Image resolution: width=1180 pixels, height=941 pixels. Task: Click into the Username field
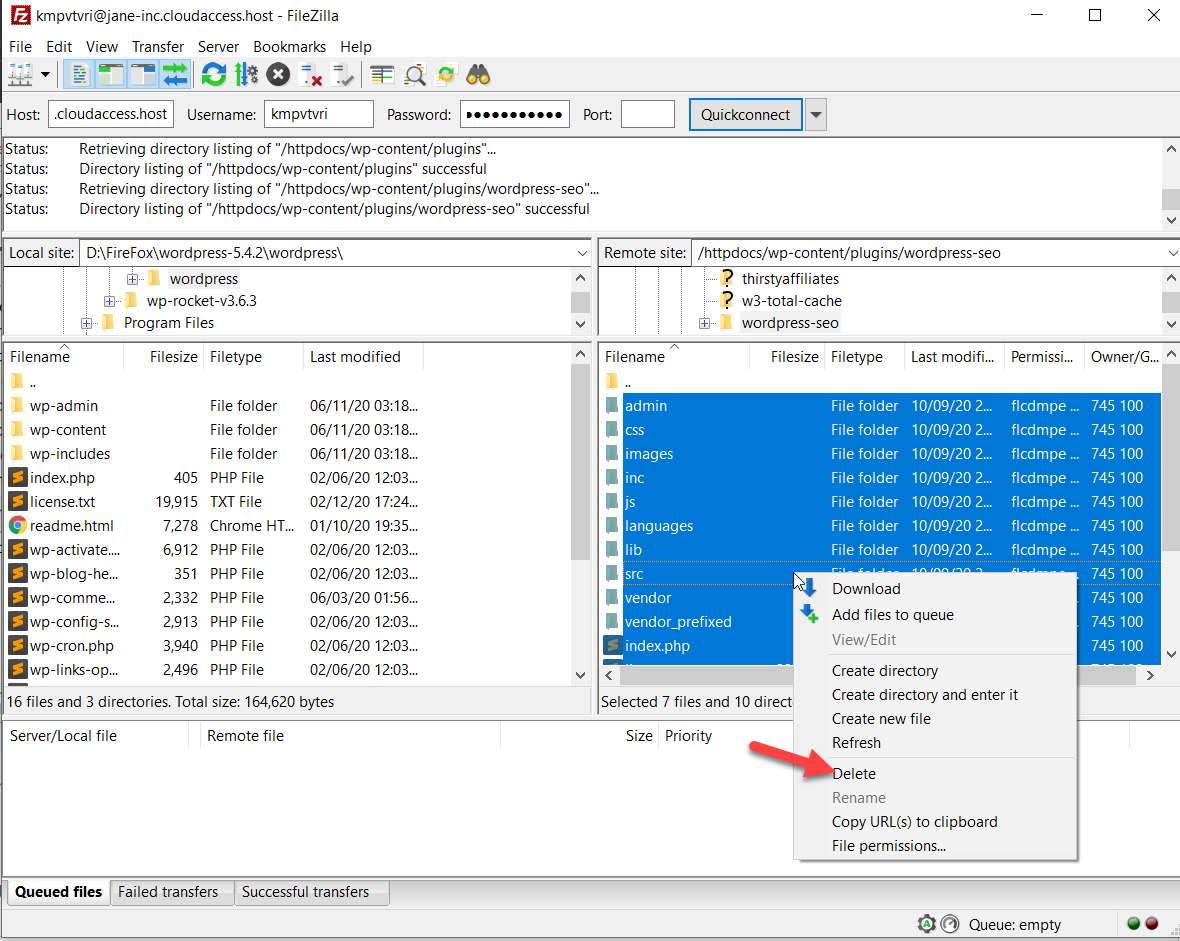[x=319, y=114]
